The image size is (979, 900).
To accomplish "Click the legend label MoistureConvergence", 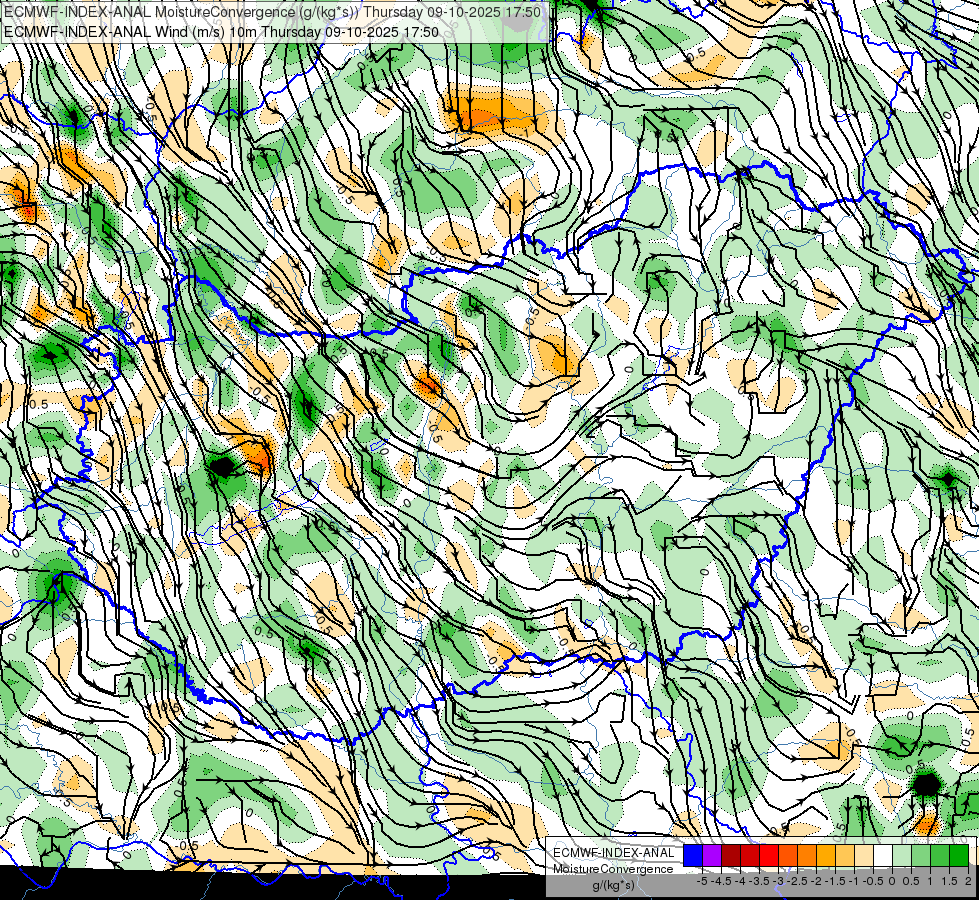I will [613, 869].
